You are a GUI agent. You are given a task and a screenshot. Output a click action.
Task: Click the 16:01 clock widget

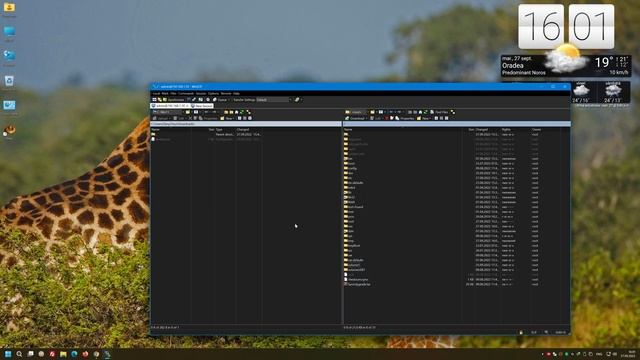[566, 27]
